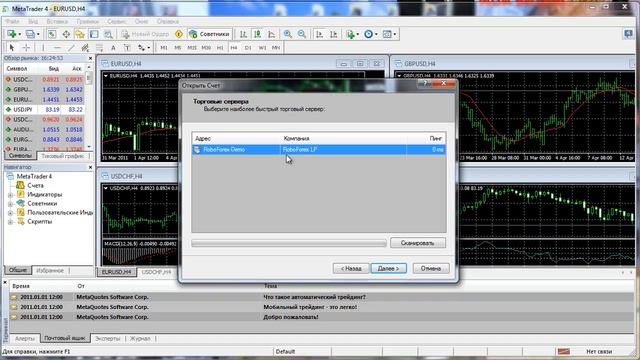Expand the Советники tree node in Navigator

coord(11,204)
